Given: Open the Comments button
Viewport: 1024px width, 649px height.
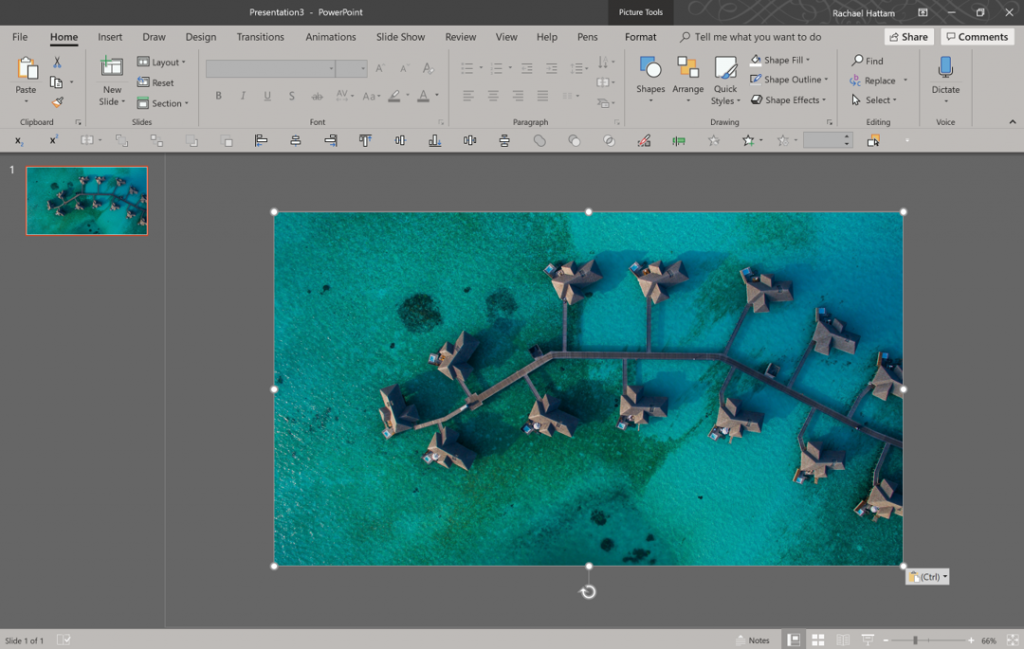Looking at the screenshot, I should (977, 37).
